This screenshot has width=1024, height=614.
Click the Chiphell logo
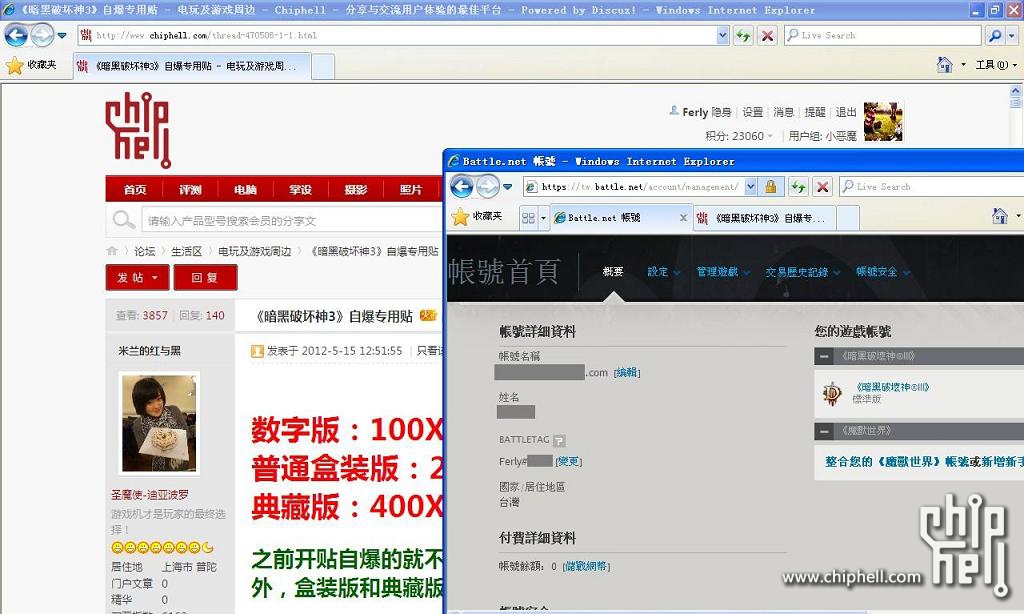pyautogui.click(x=138, y=130)
